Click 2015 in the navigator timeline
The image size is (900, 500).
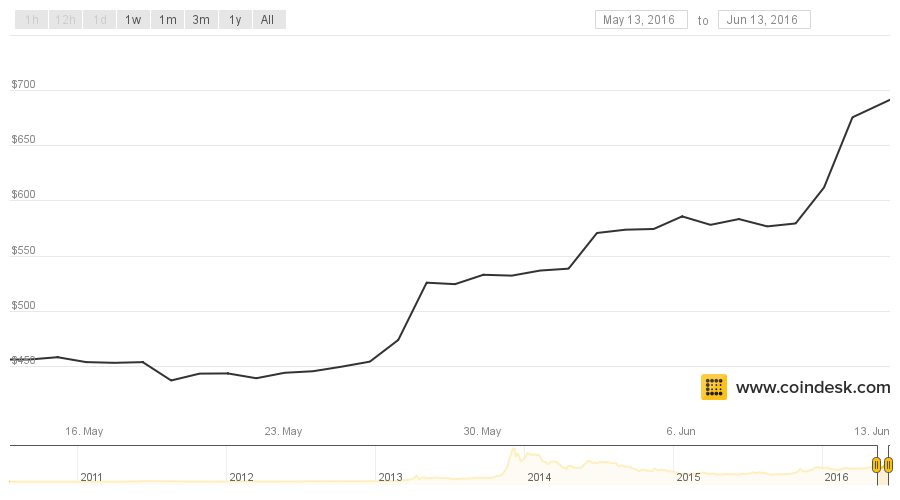[x=688, y=477]
